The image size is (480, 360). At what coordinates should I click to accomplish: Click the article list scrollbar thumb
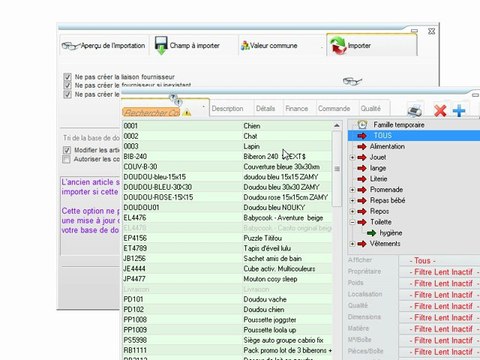[337, 169]
